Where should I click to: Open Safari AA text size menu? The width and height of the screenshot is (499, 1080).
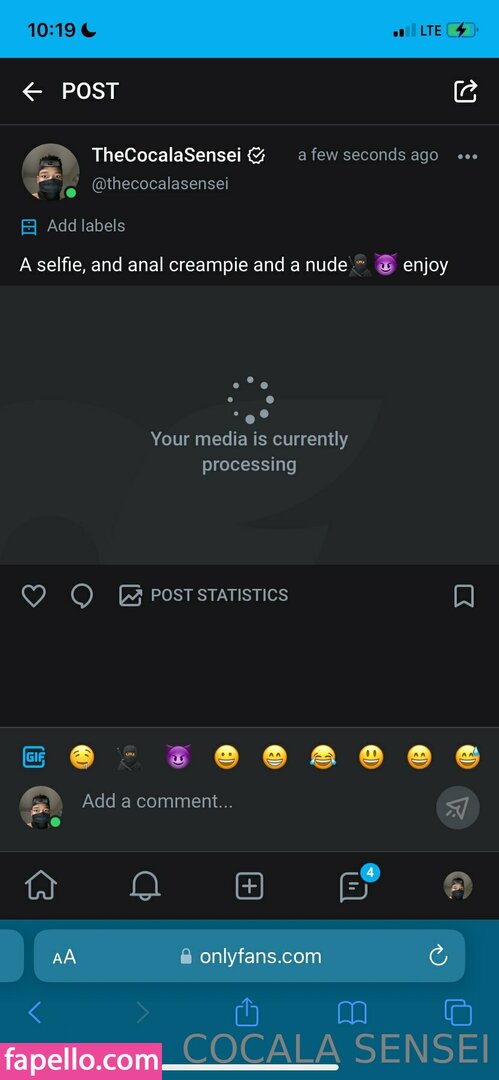[64, 957]
